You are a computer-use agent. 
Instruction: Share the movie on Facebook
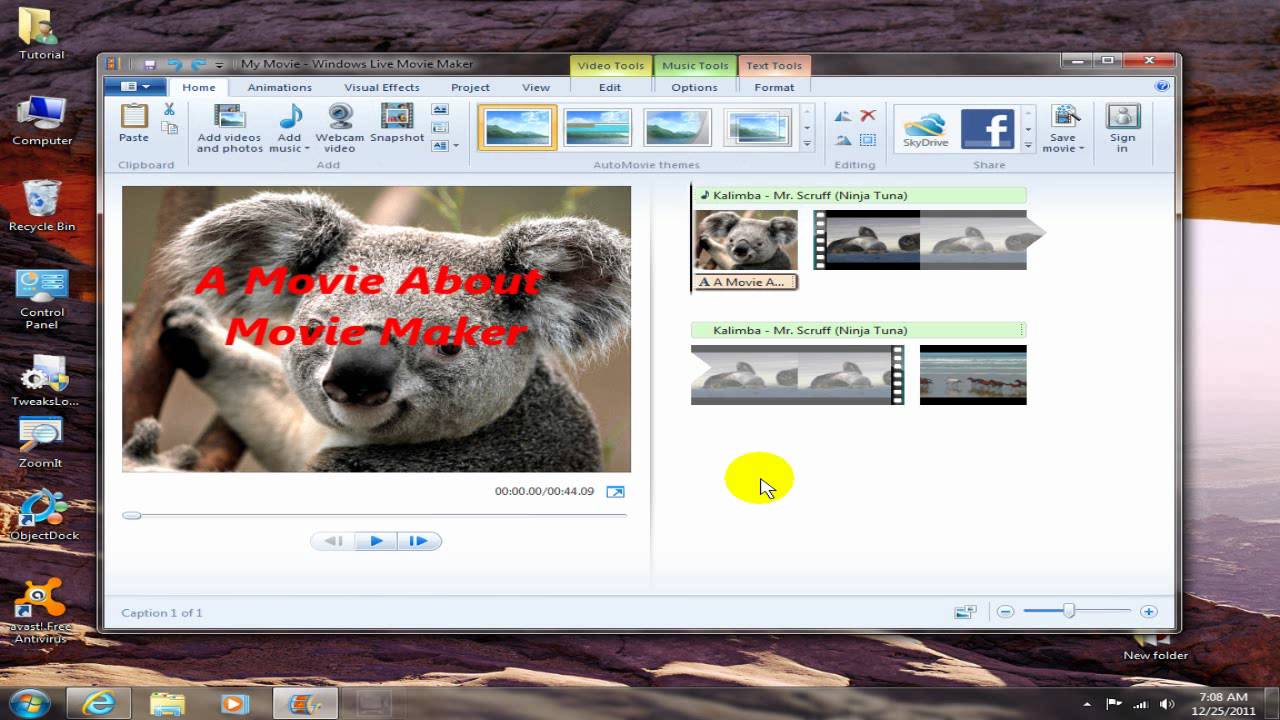pyautogui.click(x=987, y=129)
